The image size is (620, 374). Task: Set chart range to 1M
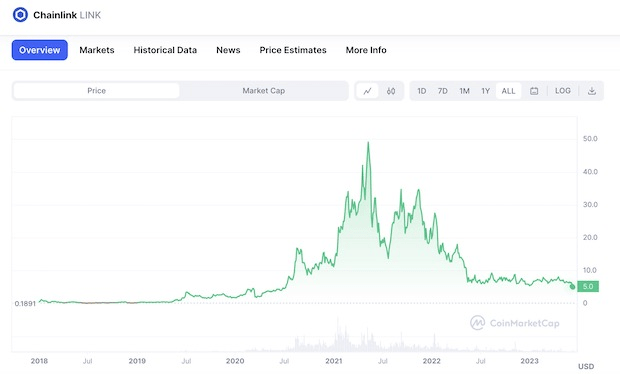pos(464,91)
